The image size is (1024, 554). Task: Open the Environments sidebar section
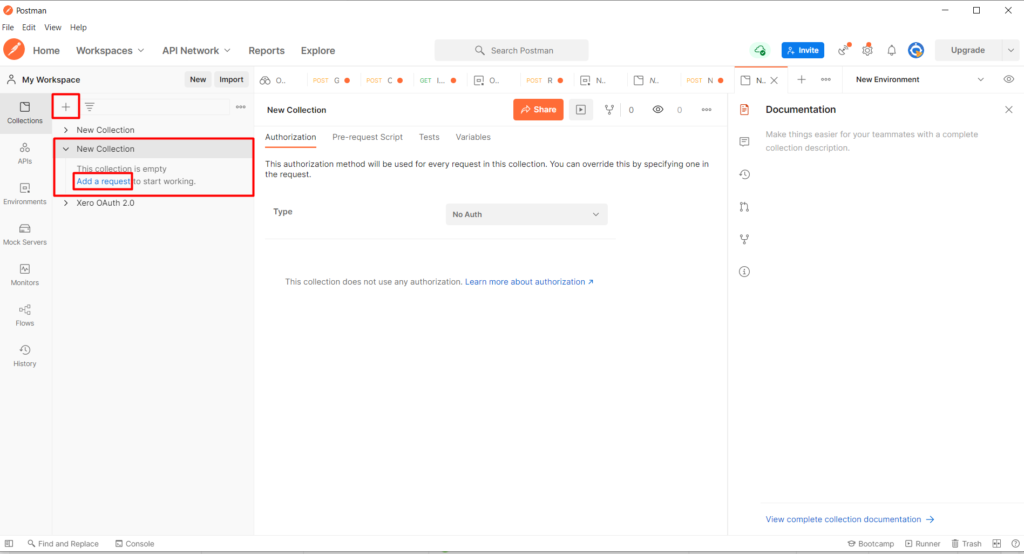click(25, 194)
